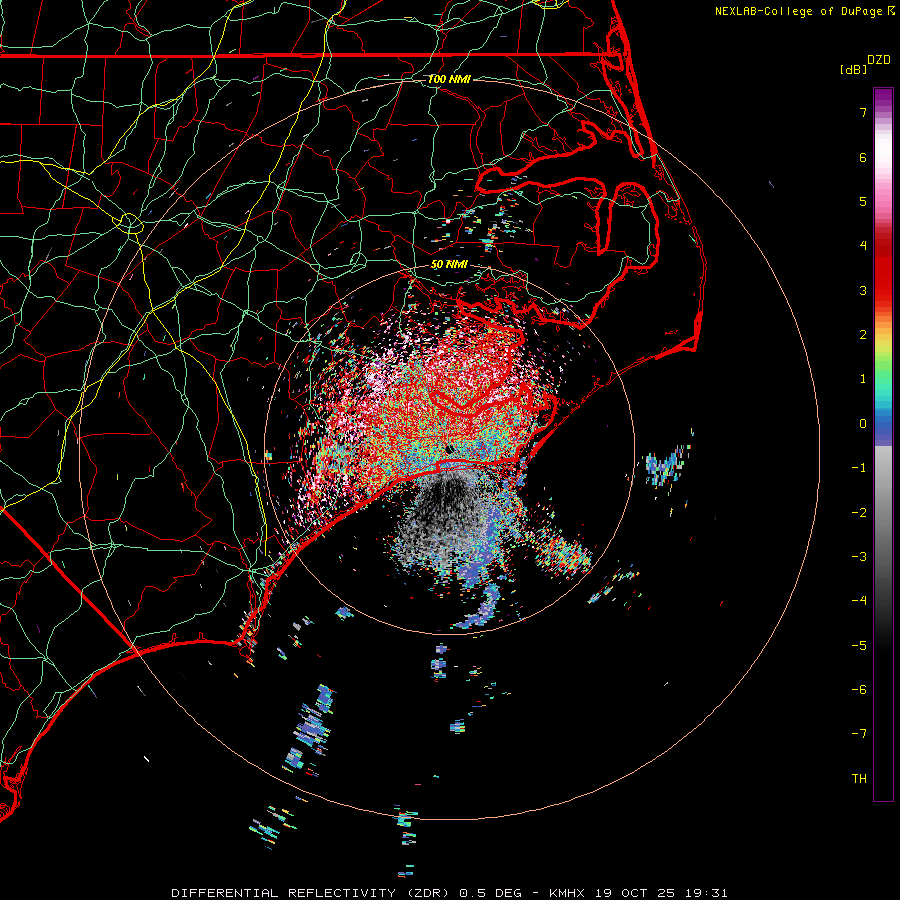Click the -1 dB legend value
This screenshot has height=900, width=900.
tap(859, 468)
